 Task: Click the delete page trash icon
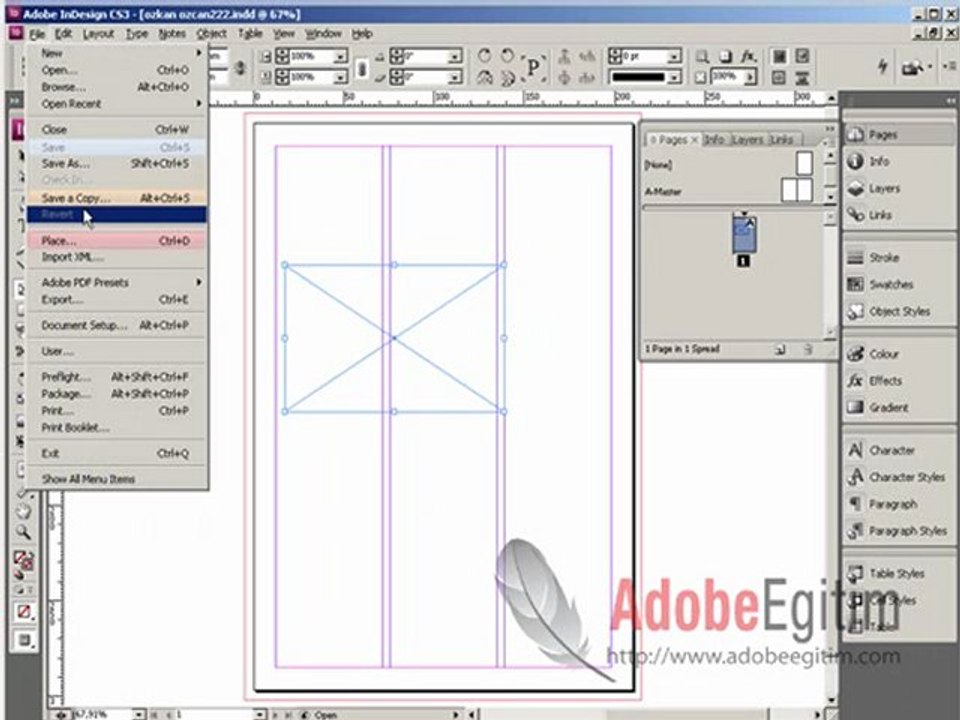coord(808,350)
